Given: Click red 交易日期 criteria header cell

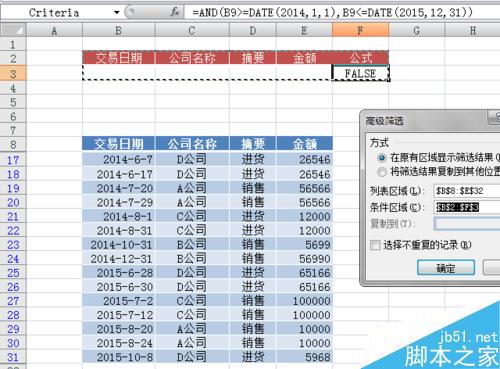Looking at the screenshot, I should click(x=119, y=58).
